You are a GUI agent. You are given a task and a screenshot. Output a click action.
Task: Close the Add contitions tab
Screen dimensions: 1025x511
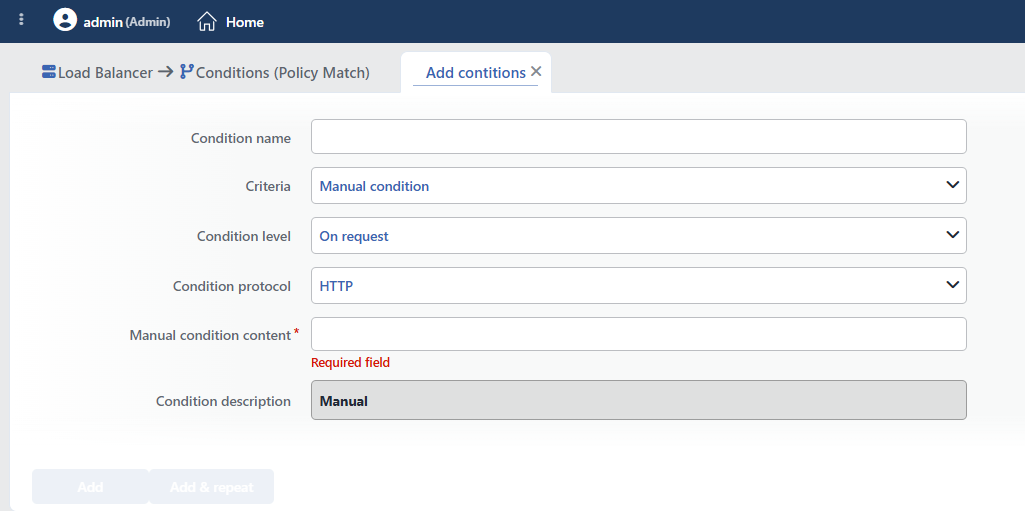point(536,71)
